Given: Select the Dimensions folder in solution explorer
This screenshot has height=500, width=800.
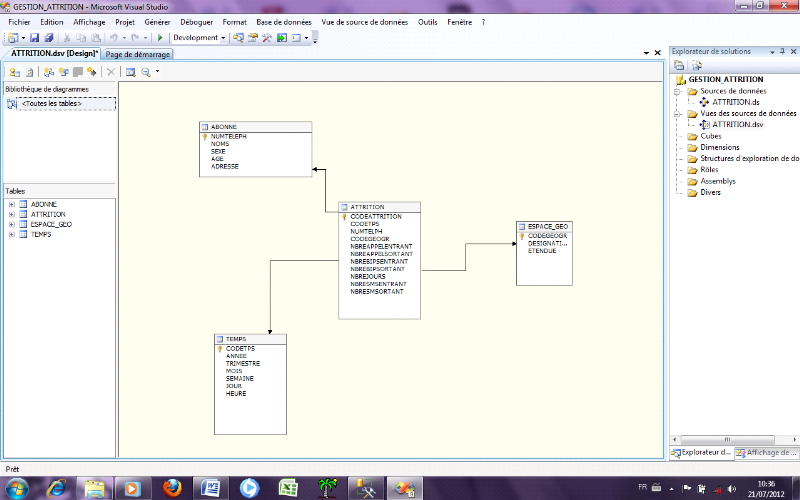Looking at the screenshot, I should 719,147.
